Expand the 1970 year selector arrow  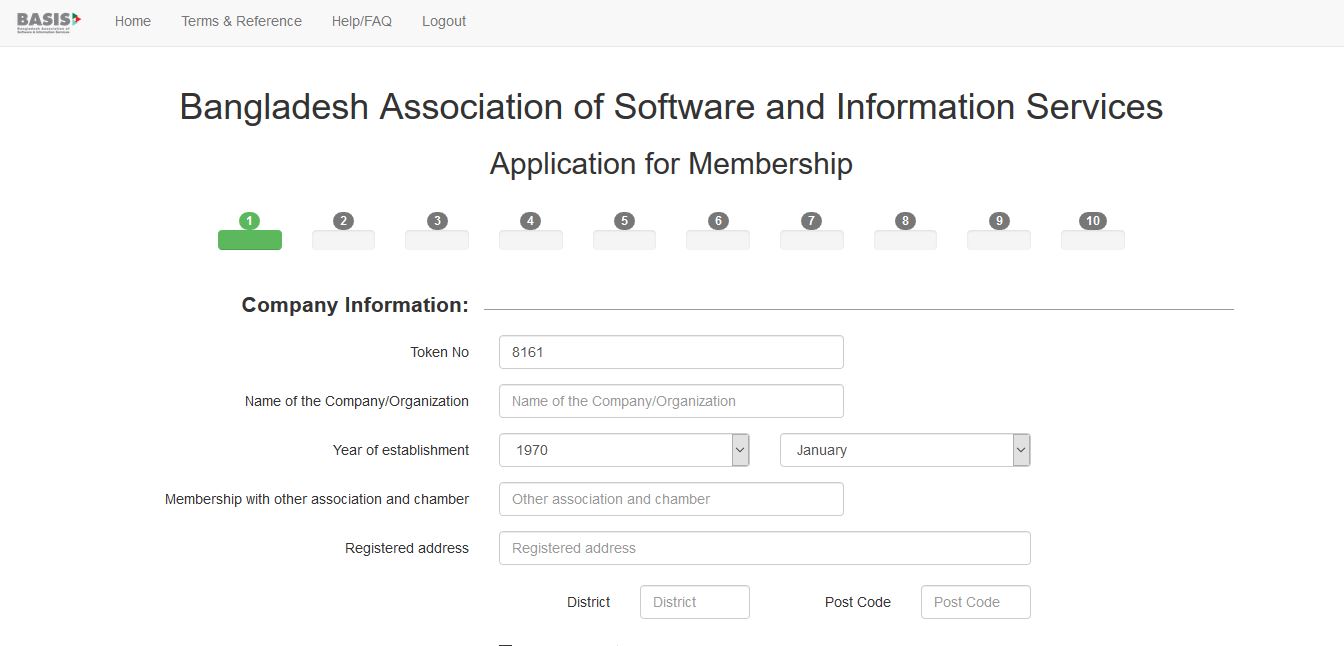(740, 450)
